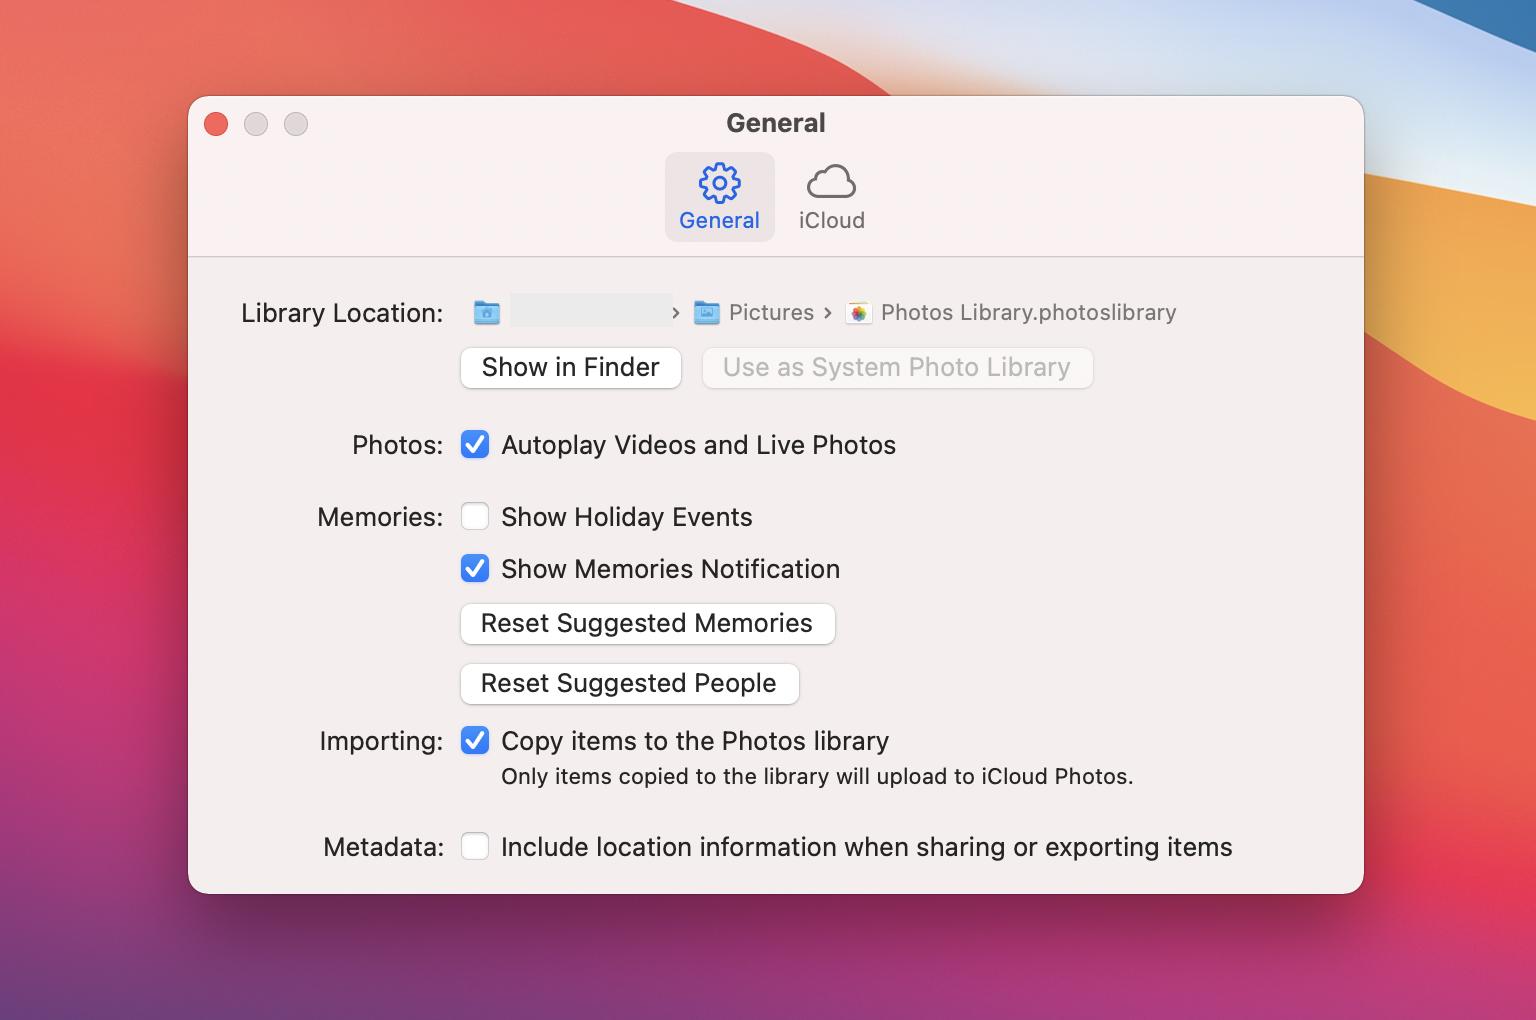This screenshot has width=1536, height=1020.
Task: Toggle Autoplay Videos and Live Photos checkbox
Action: 475,445
